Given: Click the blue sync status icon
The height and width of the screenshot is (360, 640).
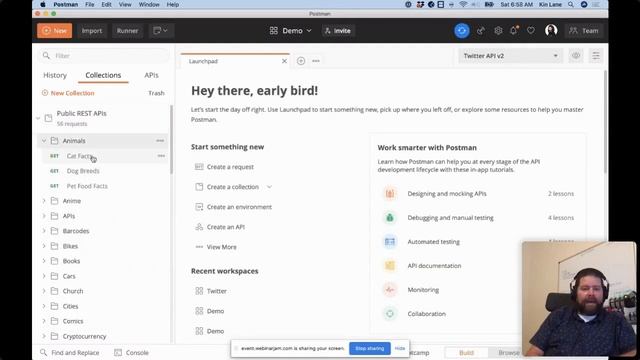Looking at the screenshot, I should click(x=462, y=31).
